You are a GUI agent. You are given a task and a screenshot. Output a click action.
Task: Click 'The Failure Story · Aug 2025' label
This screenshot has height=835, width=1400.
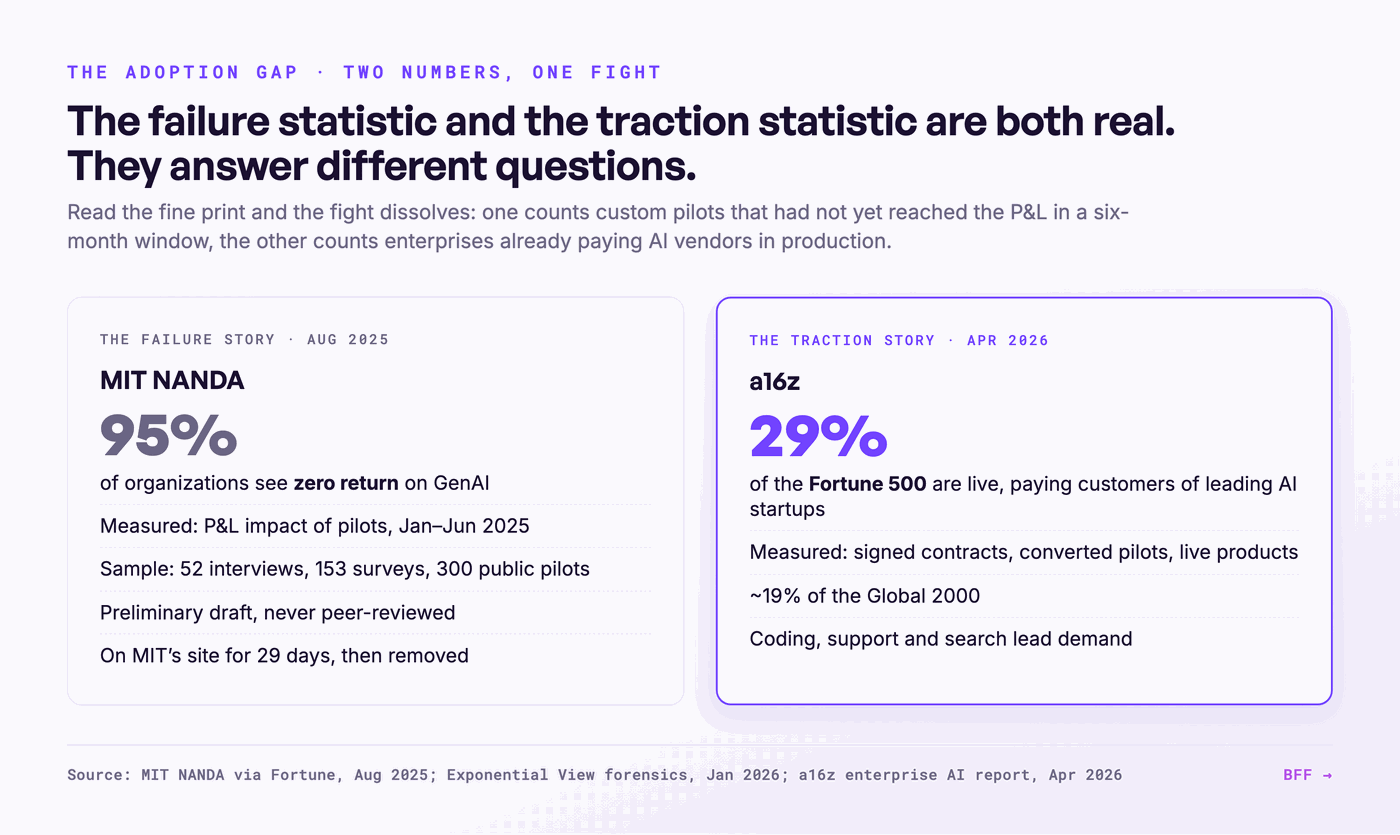244,339
